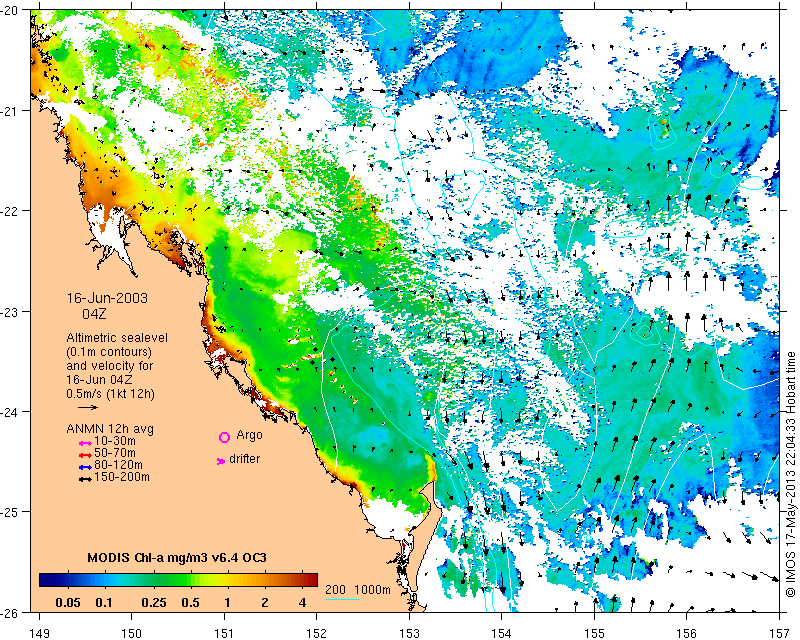Click the dark blue colorbar end
This screenshot has height=640, width=800.
click(45, 580)
